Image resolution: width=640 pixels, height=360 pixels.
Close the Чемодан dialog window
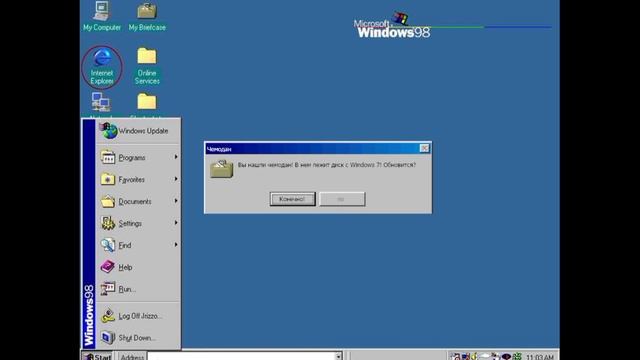point(424,148)
